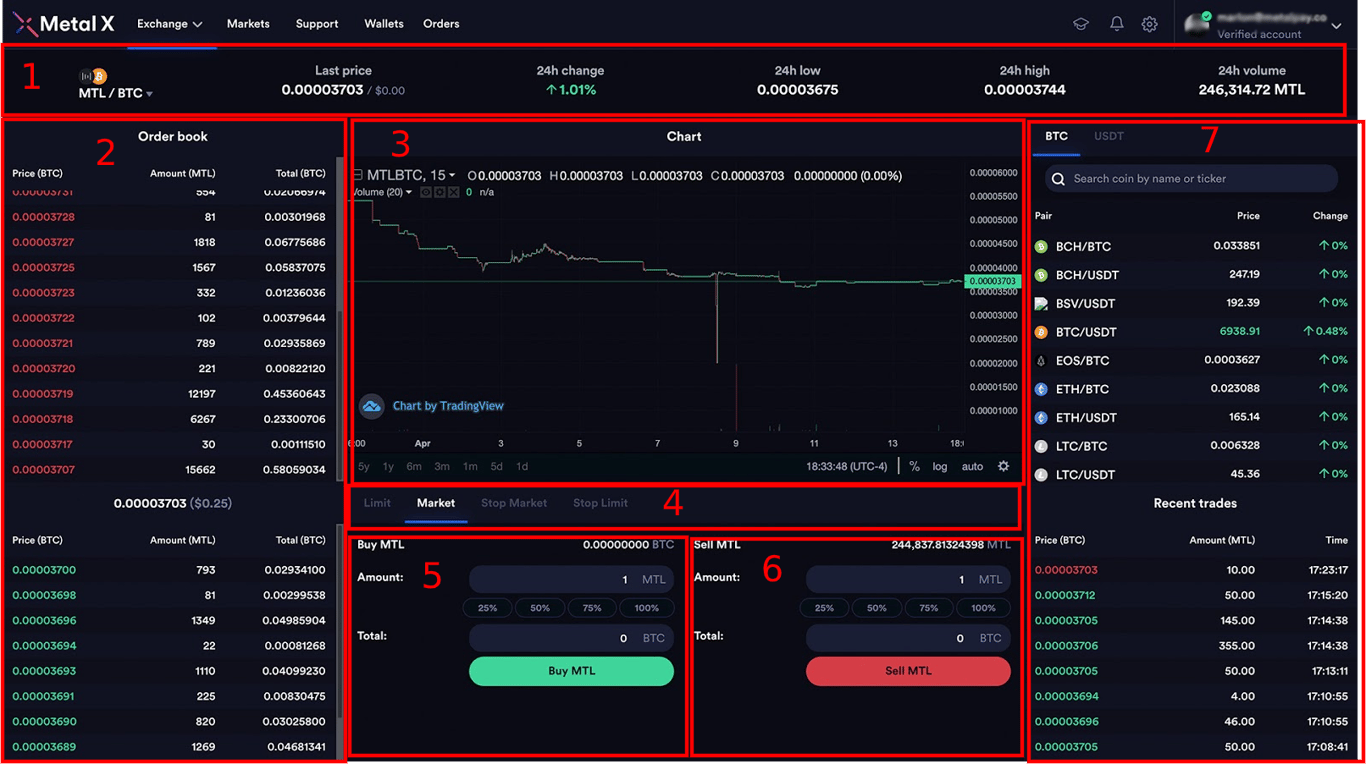Click the Buy MTL button

point(571,671)
